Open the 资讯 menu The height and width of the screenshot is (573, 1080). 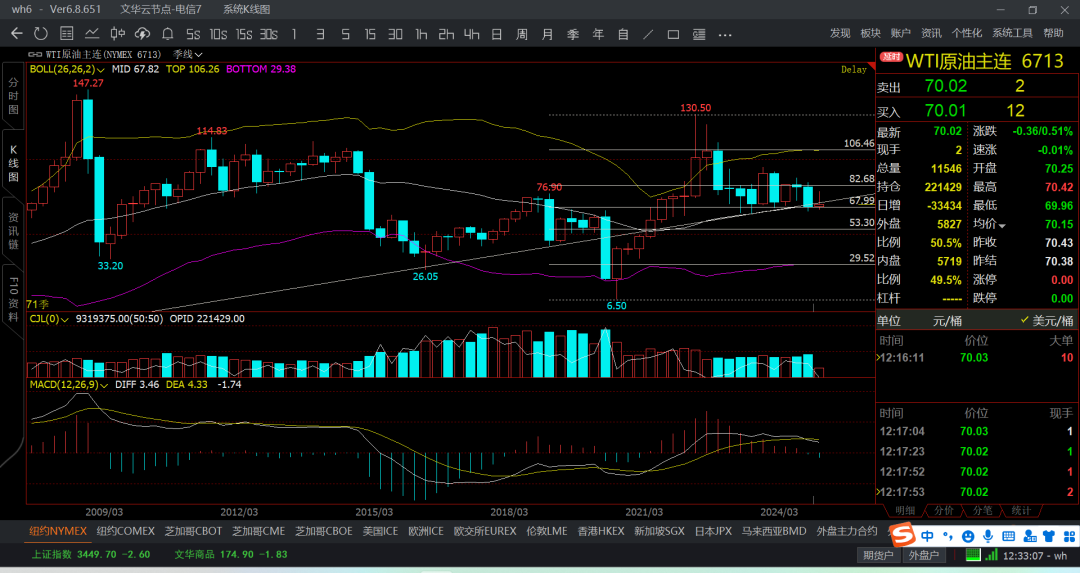(931, 33)
